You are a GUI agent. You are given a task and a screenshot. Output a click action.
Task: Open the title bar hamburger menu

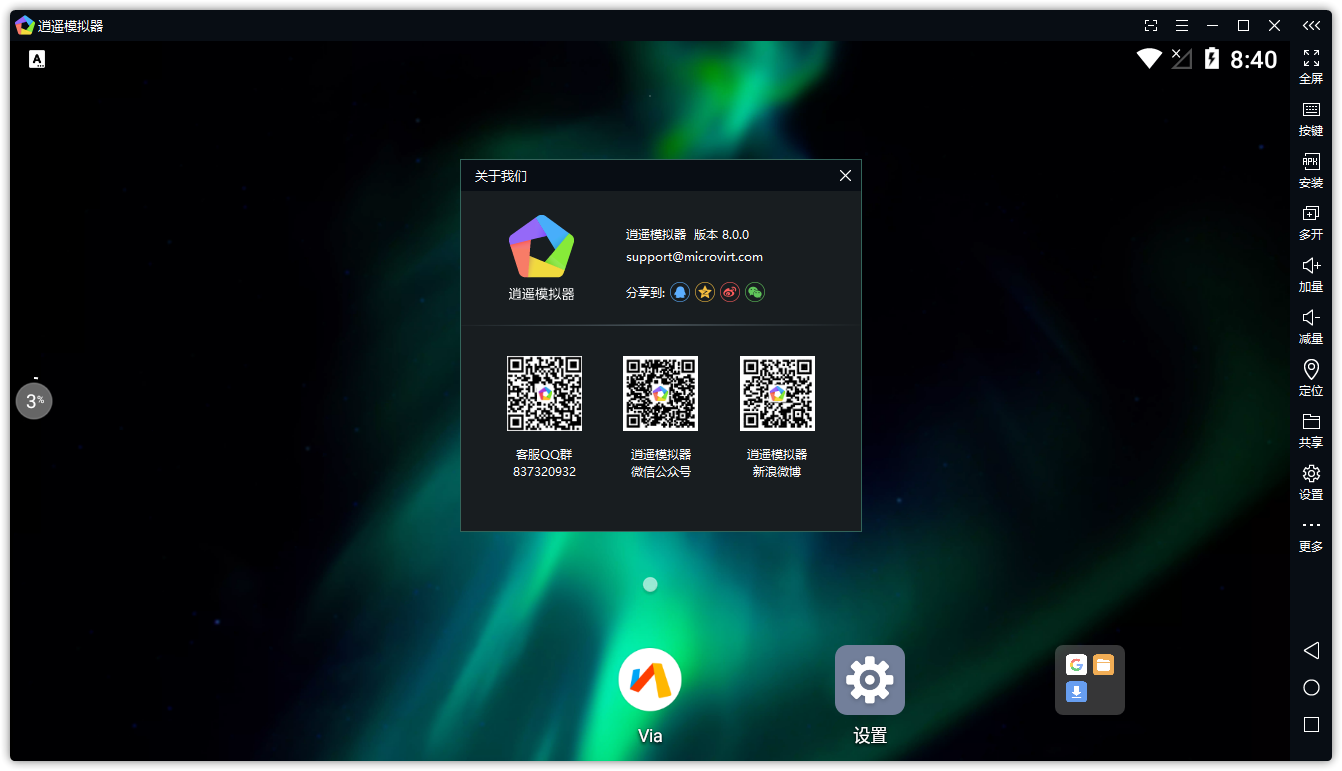point(1182,26)
